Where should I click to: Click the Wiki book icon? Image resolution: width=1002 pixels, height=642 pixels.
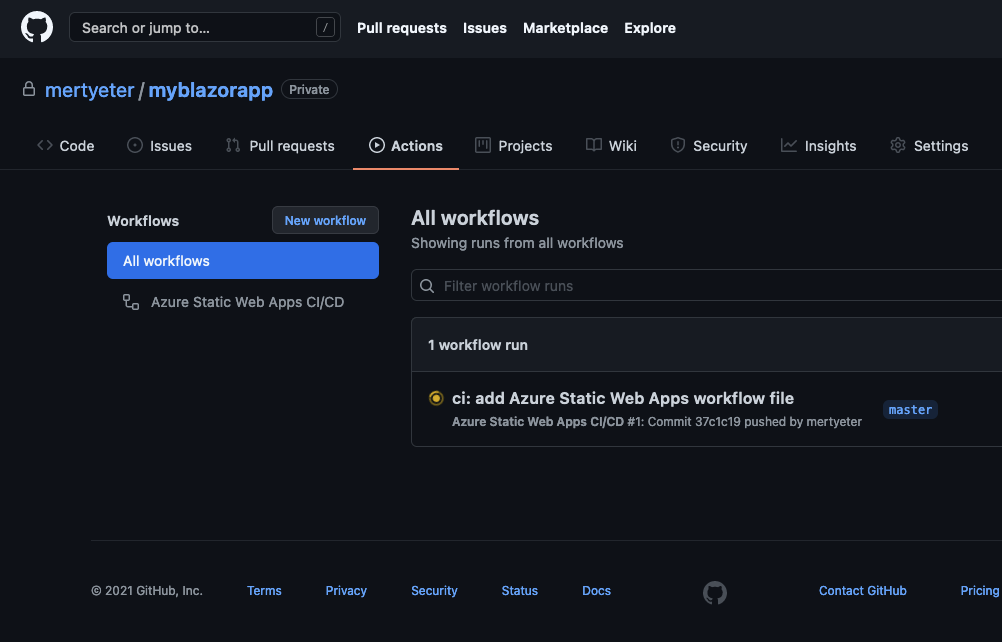(x=594, y=145)
